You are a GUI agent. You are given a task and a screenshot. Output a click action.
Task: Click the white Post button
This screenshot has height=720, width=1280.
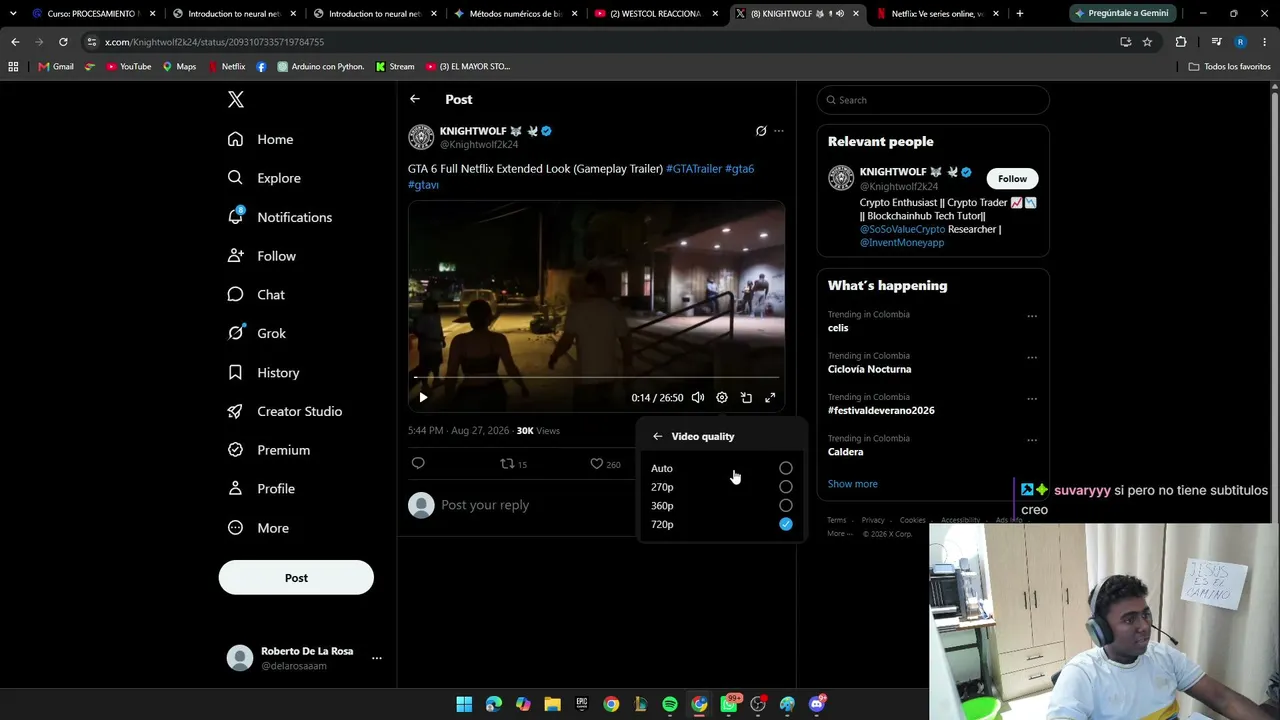coord(296,578)
